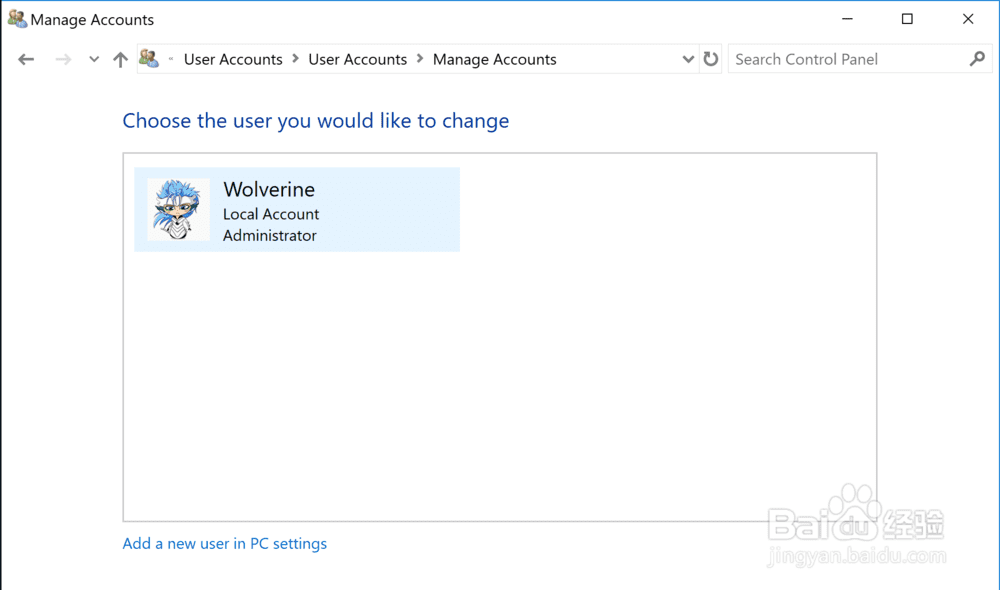Open the second User Accounts breadcrumb
1000x590 pixels.
point(357,59)
